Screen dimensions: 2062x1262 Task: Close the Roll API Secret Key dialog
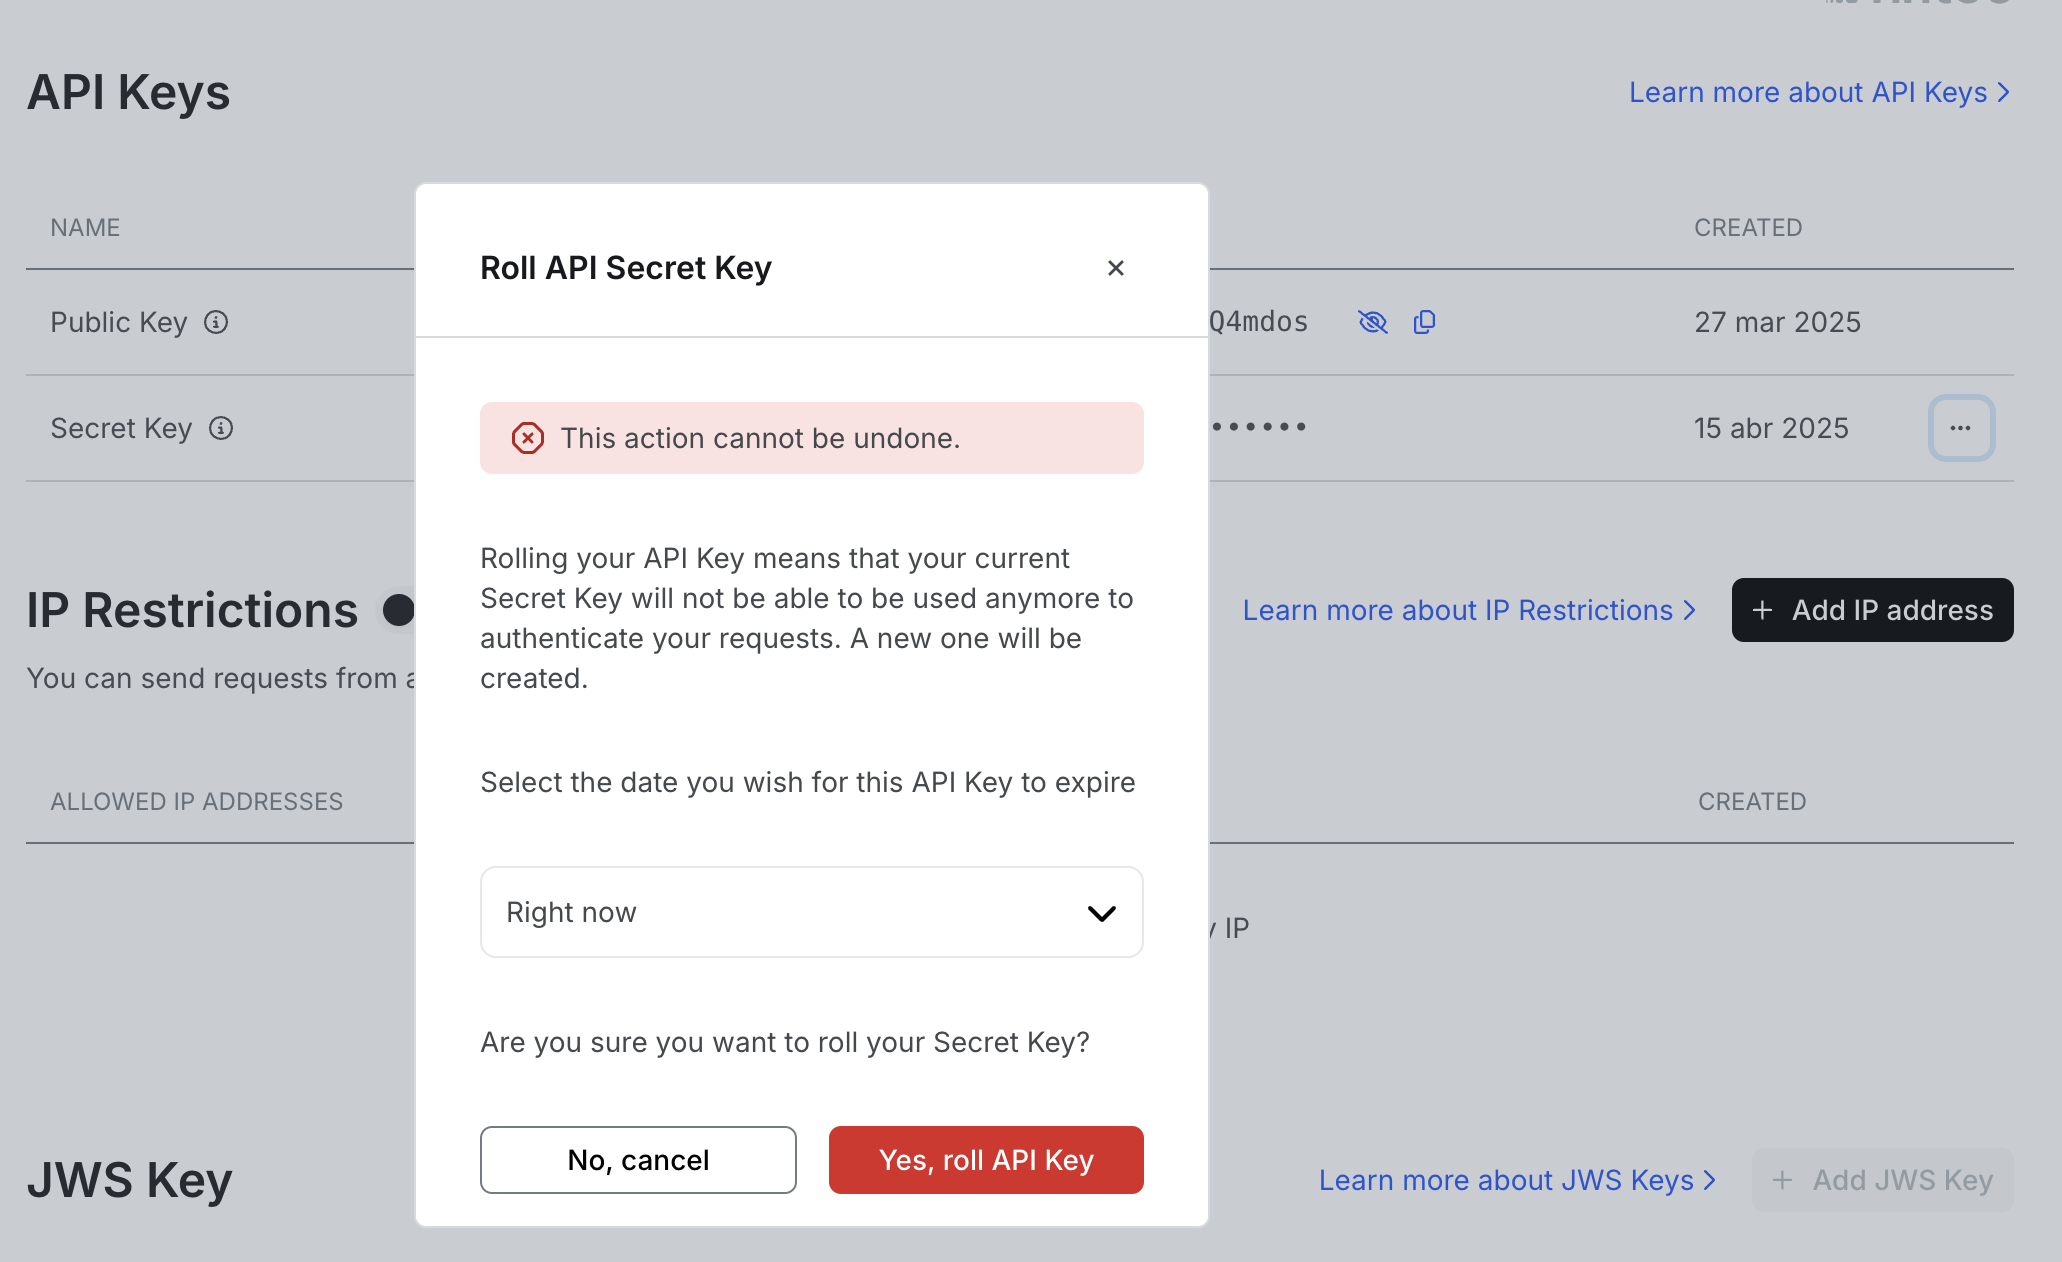click(x=1116, y=268)
